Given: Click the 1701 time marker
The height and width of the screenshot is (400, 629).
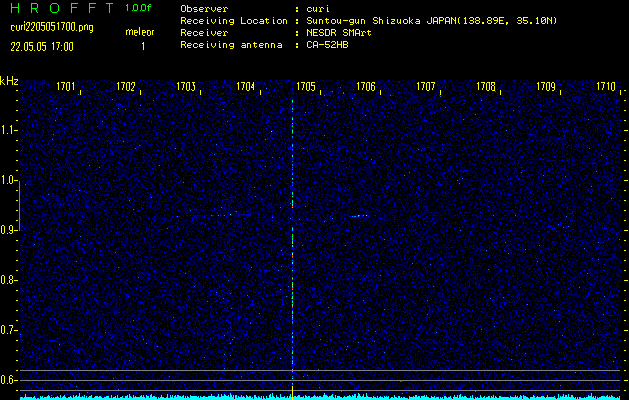Looking at the screenshot, I should [x=66, y=87].
